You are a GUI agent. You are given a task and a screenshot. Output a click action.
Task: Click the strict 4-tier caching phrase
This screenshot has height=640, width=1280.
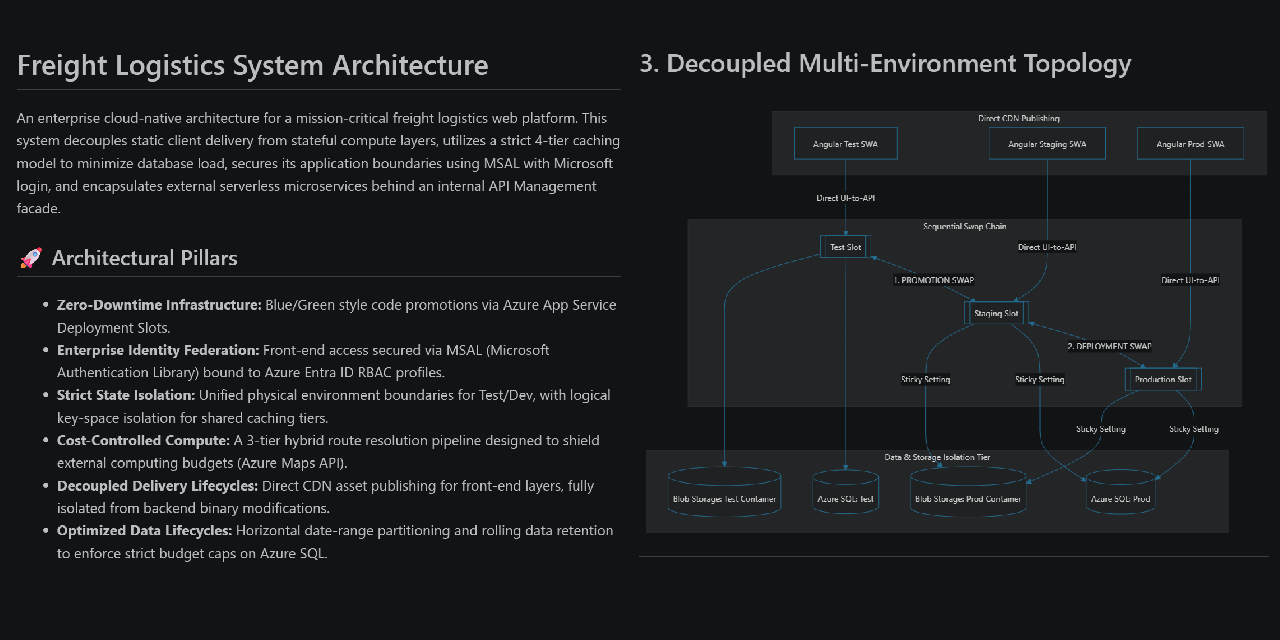click(x=541, y=141)
